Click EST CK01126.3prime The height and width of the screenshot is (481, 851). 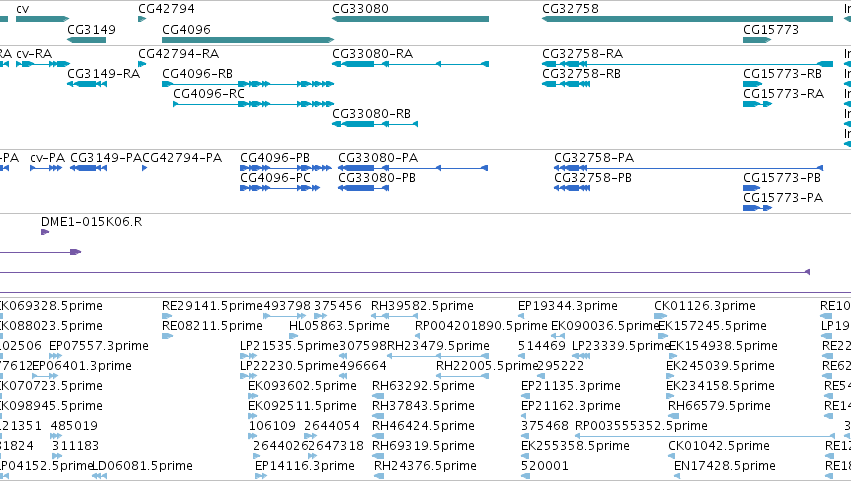[661, 316]
